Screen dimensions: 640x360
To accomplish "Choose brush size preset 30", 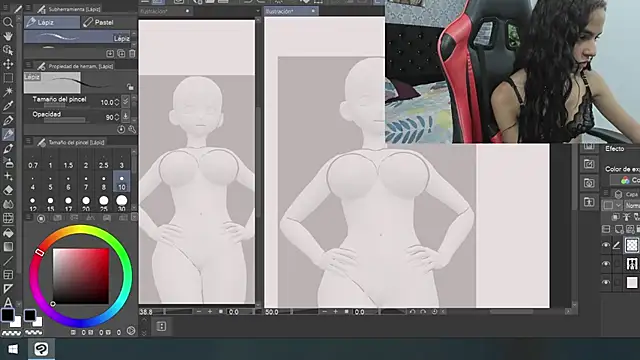I will tap(122, 203).
